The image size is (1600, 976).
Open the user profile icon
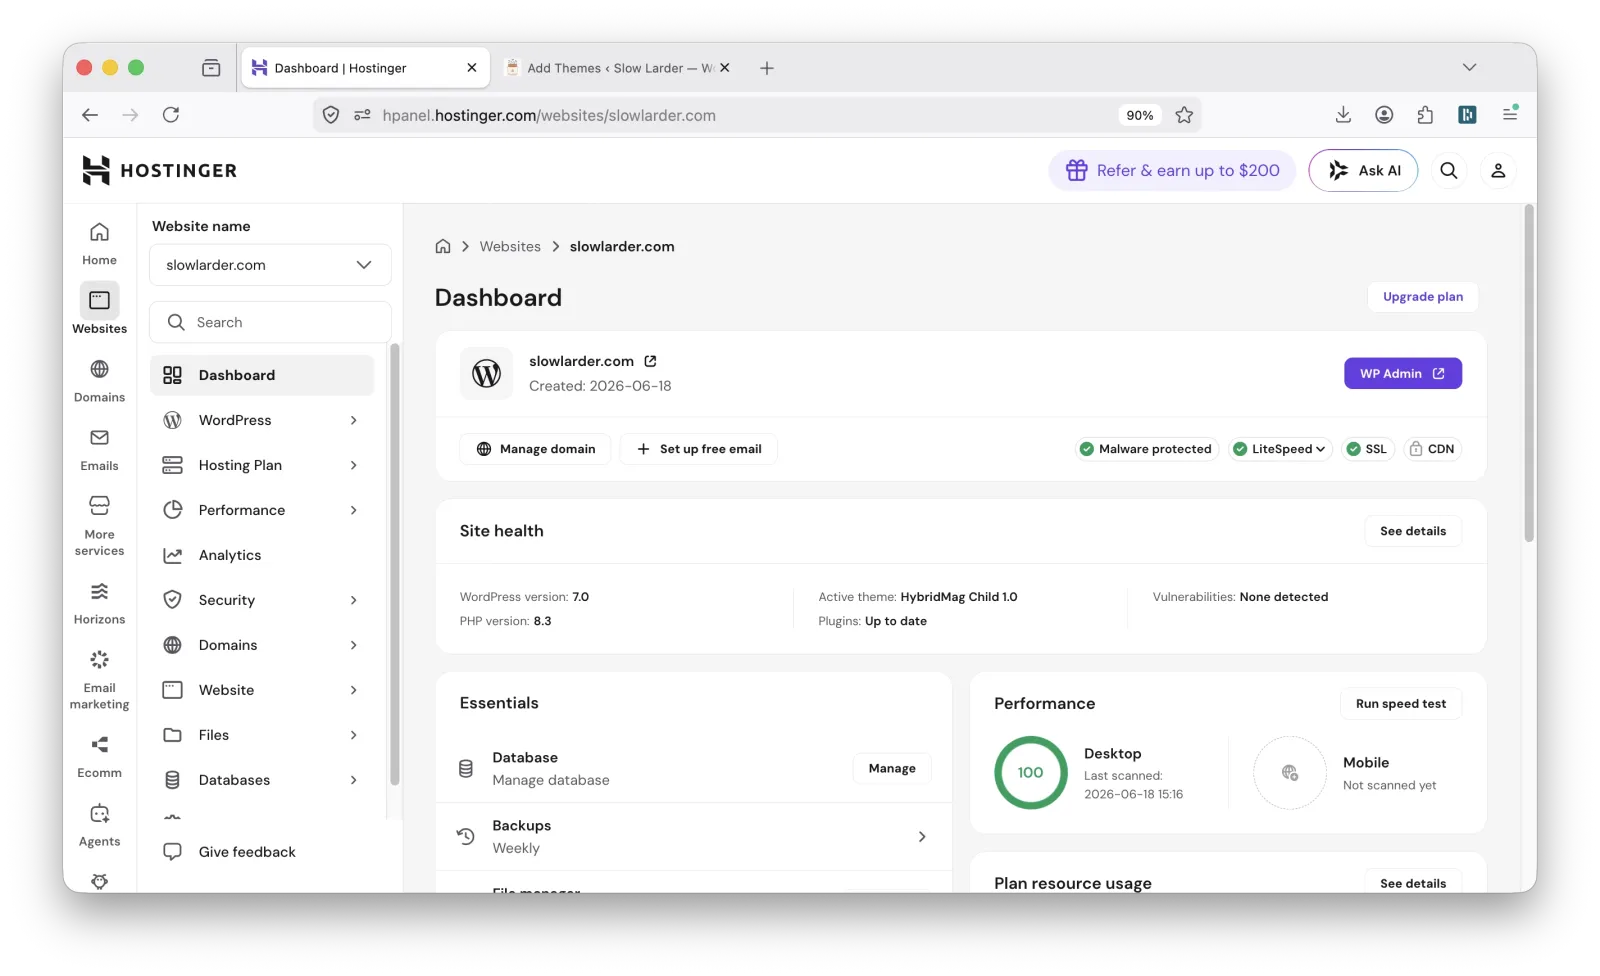(1498, 170)
